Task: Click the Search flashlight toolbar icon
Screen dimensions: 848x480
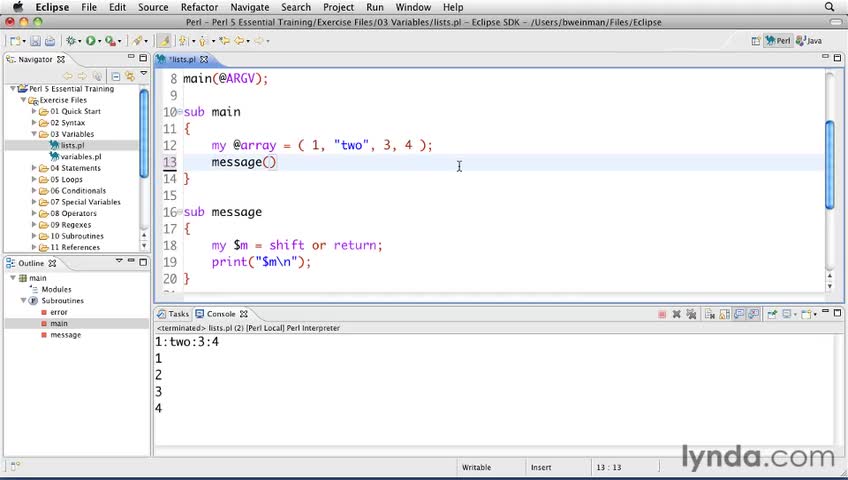Action: (137, 41)
